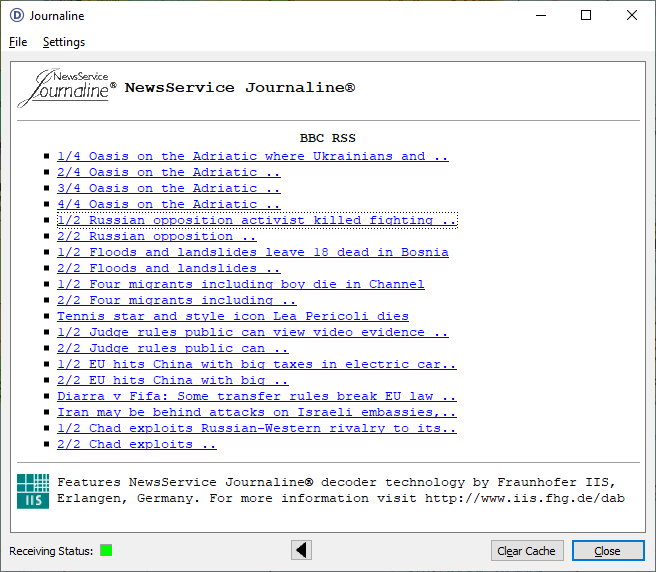This screenshot has width=656, height=572.
Task: Open 1/2 Judge rules public video evidence link
Action: 252,332
